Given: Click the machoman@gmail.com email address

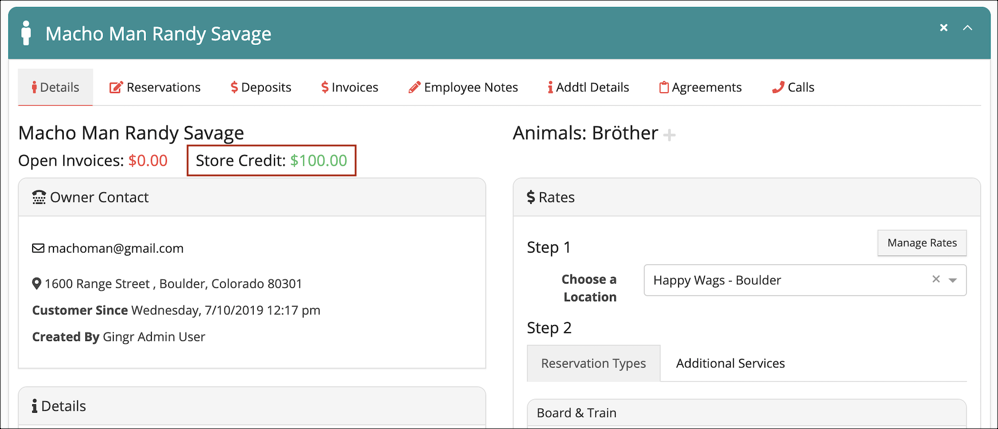Looking at the screenshot, I should [x=115, y=248].
